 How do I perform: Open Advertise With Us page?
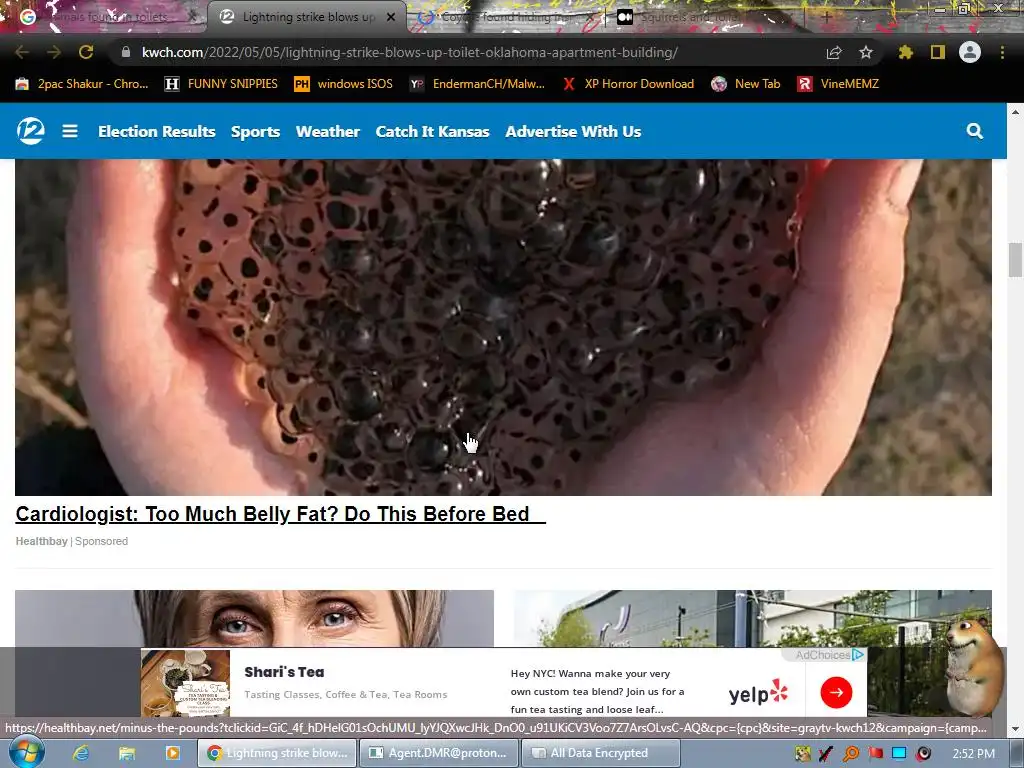pyautogui.click(x=573, y=131)
